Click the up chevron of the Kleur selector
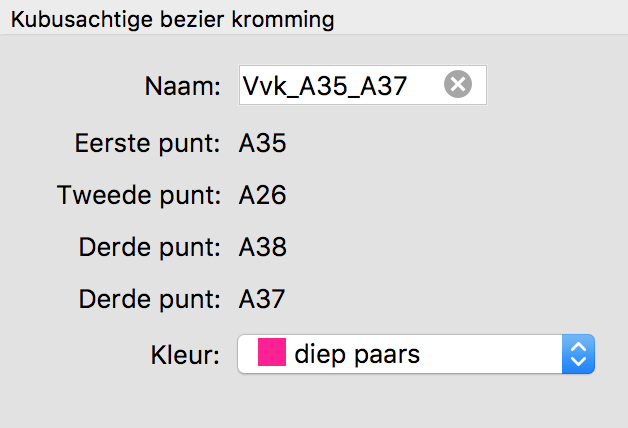 (578, 347)
